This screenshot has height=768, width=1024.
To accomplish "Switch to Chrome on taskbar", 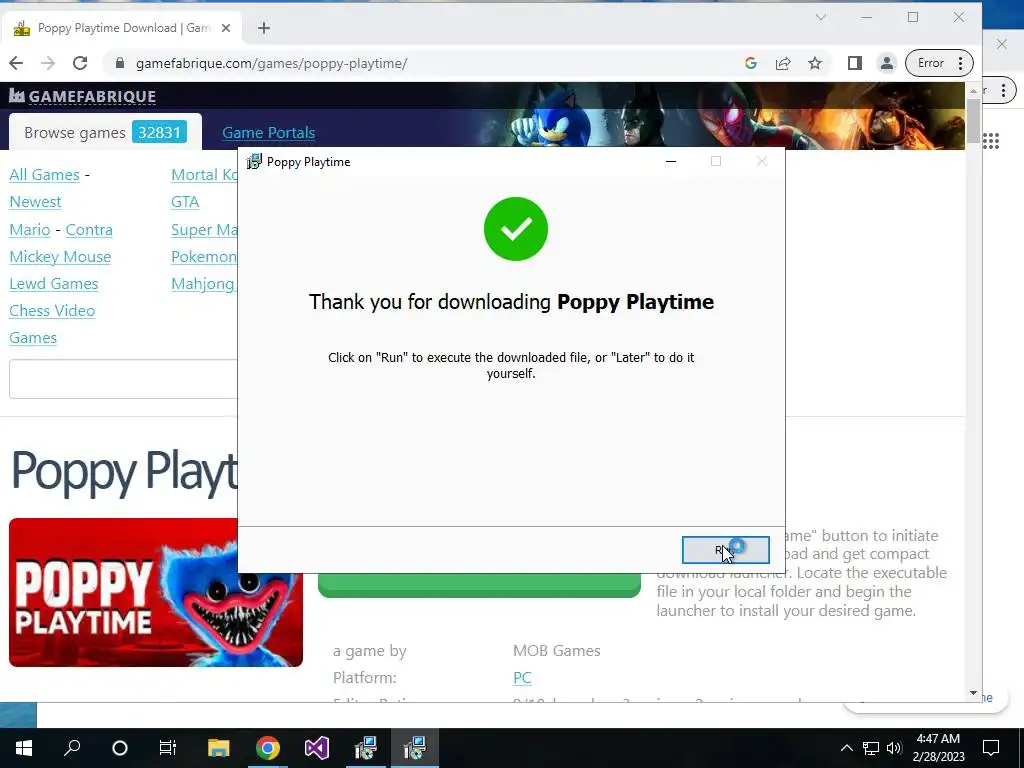I will 268,748.
